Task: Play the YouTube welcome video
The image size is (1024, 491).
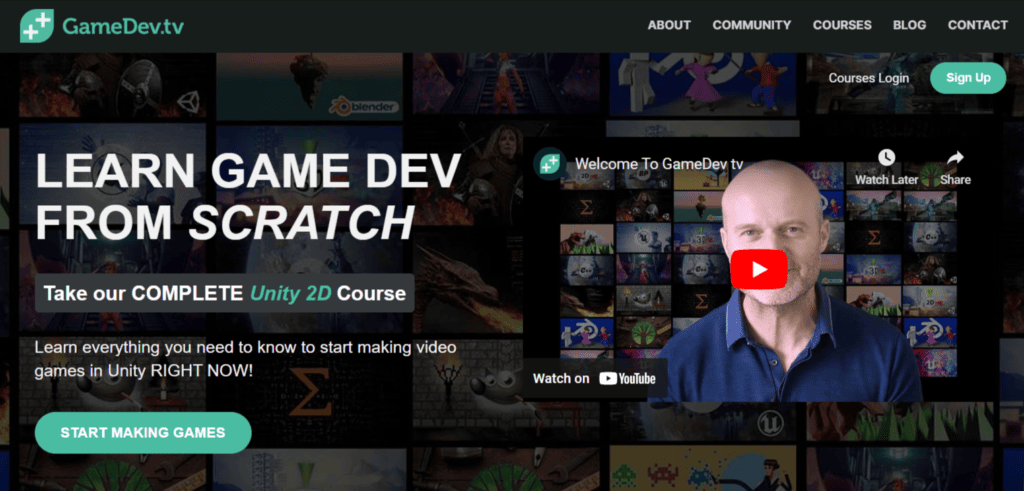Action: click(x=759, y=269)
